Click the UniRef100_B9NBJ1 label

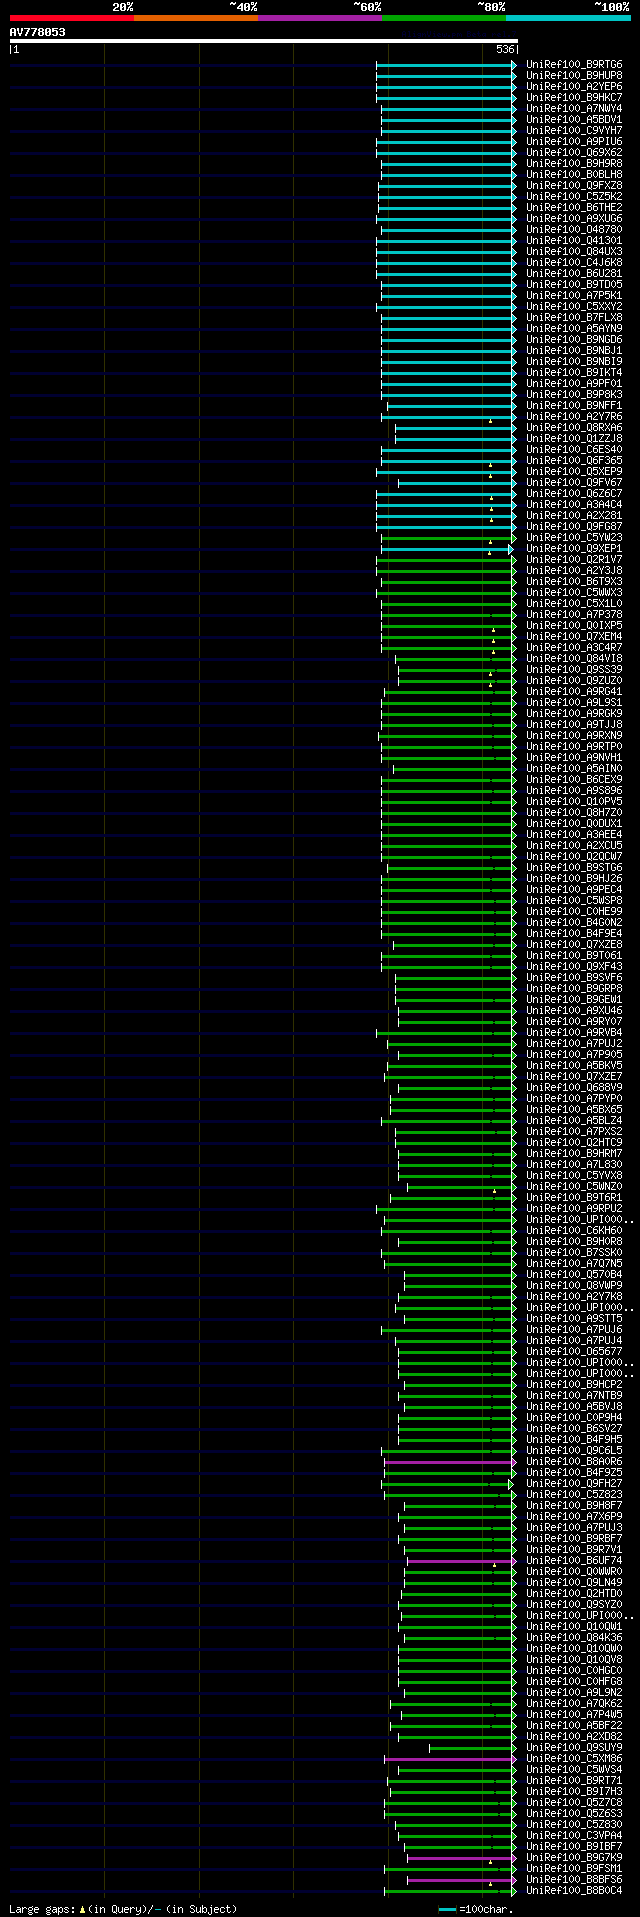pyautogui.click(x=574, y=351)
